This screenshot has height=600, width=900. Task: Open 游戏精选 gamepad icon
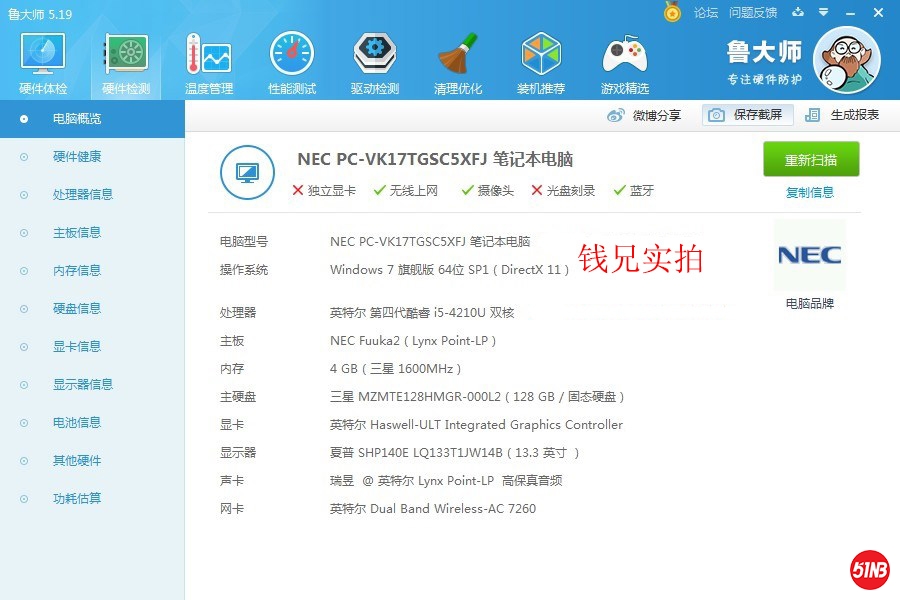(x=624, y=63)
